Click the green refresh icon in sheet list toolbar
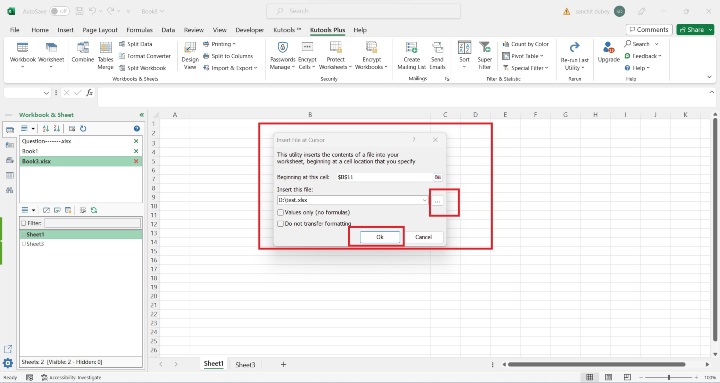This screenshot has width=720, height=383. point(94,210)
